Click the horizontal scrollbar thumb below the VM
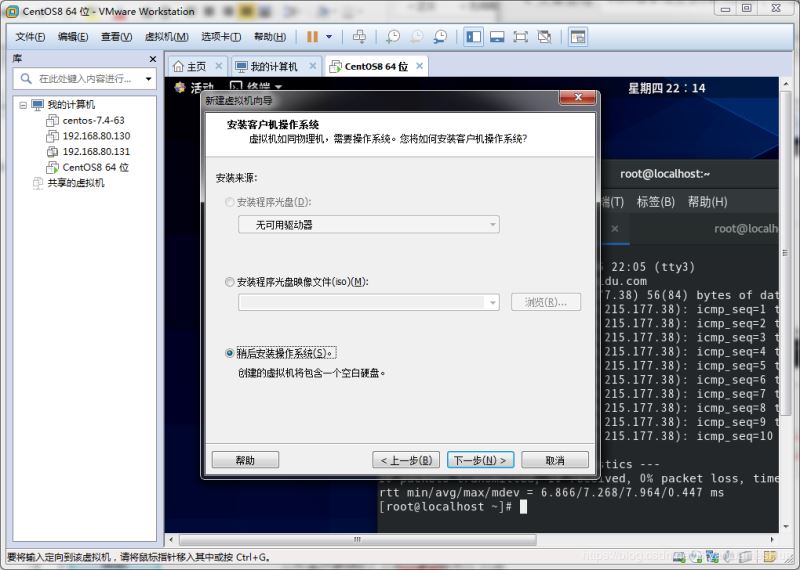This screenshot has width=800, height=570. pos(358,539)
